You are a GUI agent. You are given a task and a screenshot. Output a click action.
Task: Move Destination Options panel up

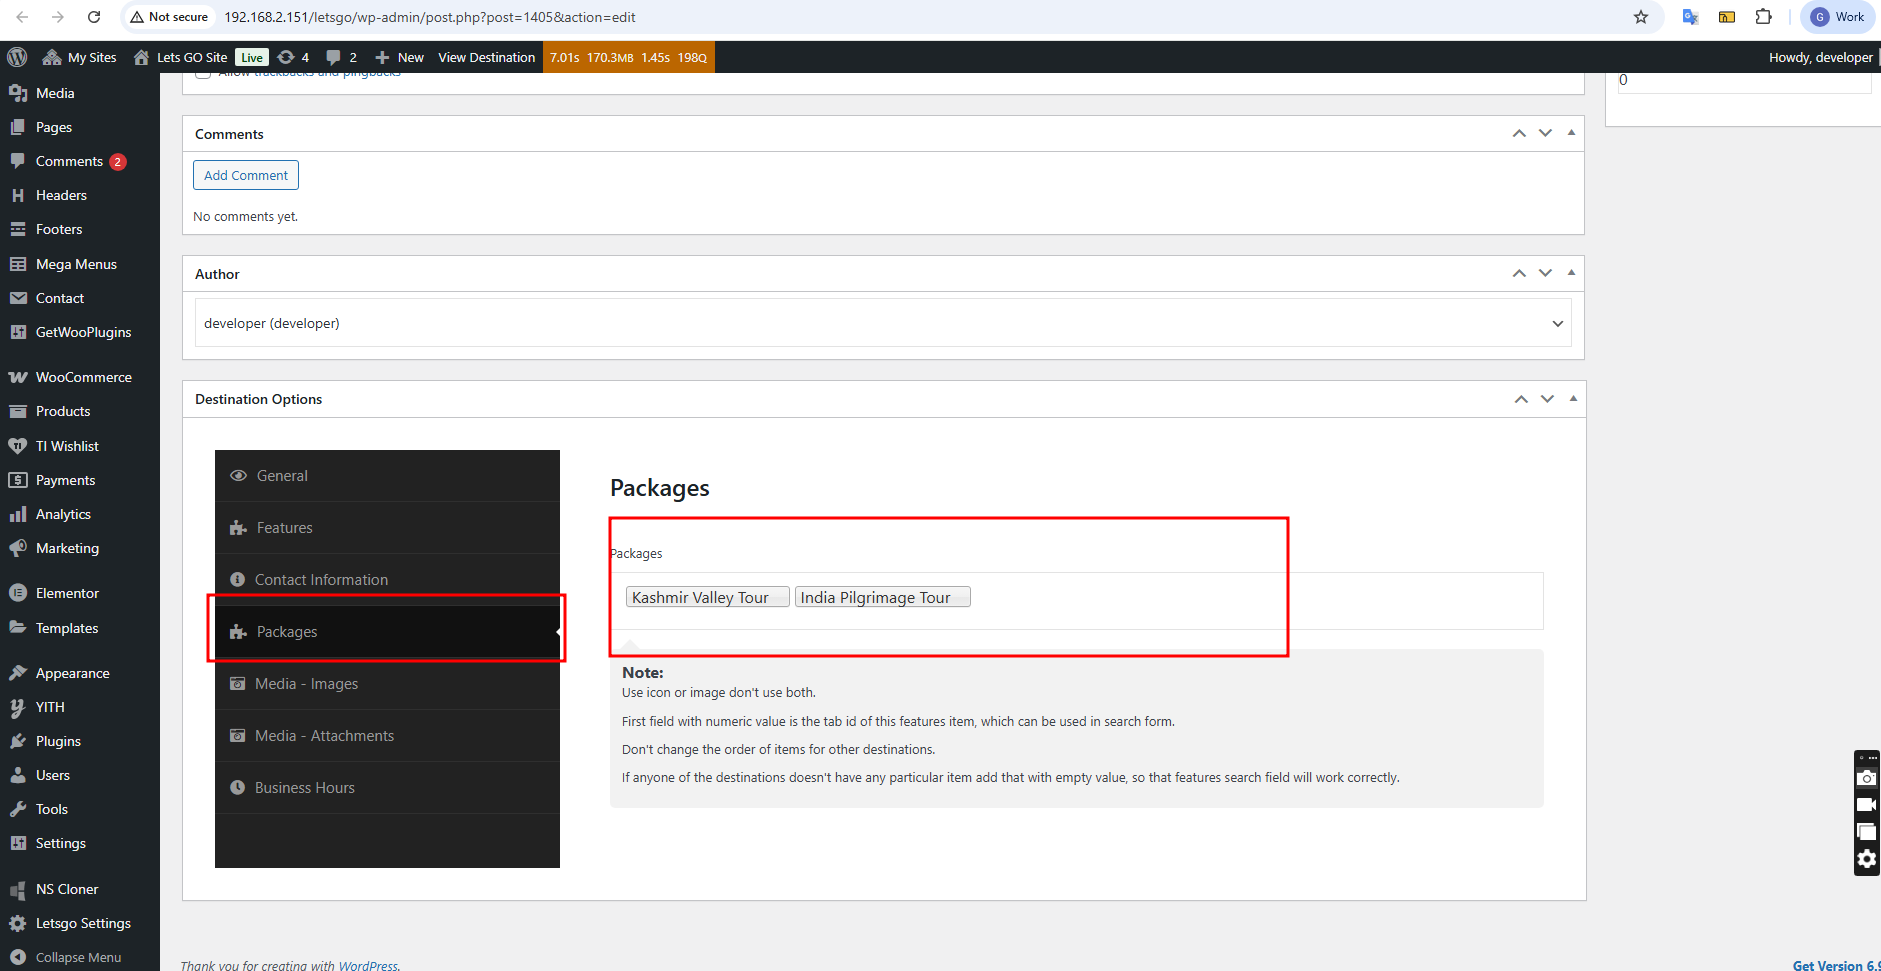pyautogui.click(x=1521, y=399)
